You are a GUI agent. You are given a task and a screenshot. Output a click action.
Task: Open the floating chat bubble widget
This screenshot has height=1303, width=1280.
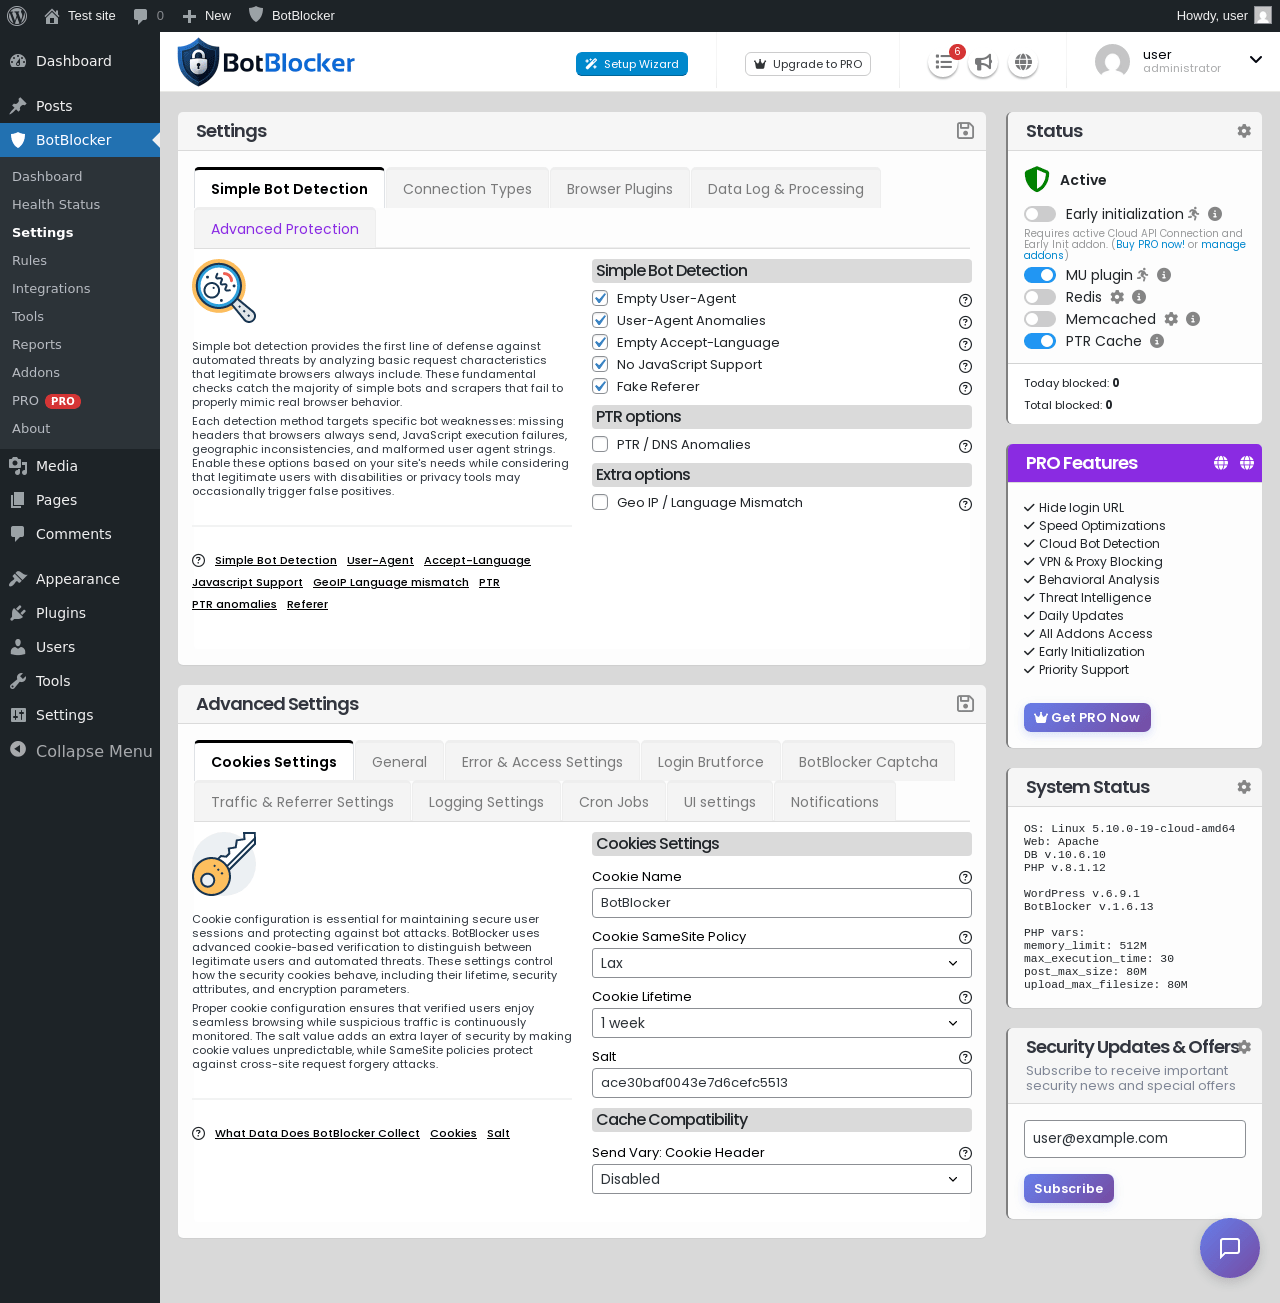1230,1248
